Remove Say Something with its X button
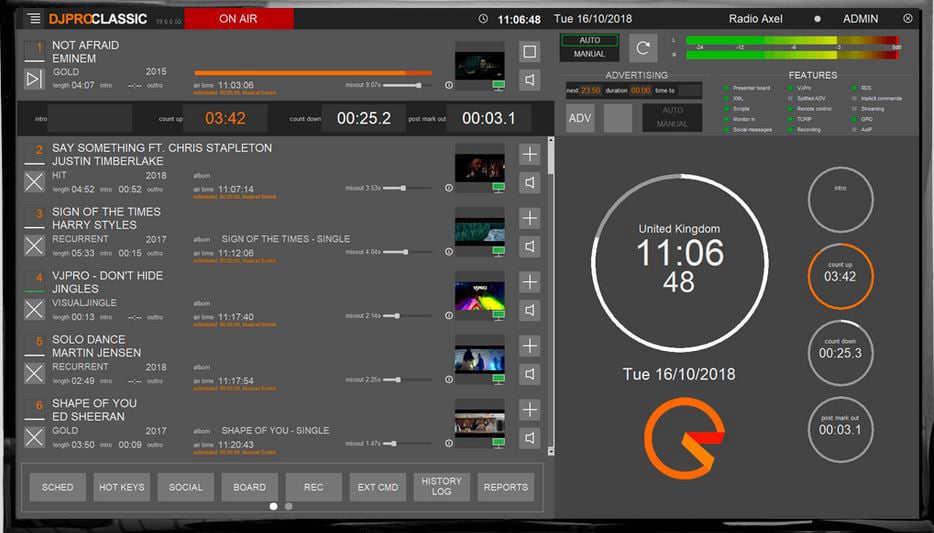 35,182
